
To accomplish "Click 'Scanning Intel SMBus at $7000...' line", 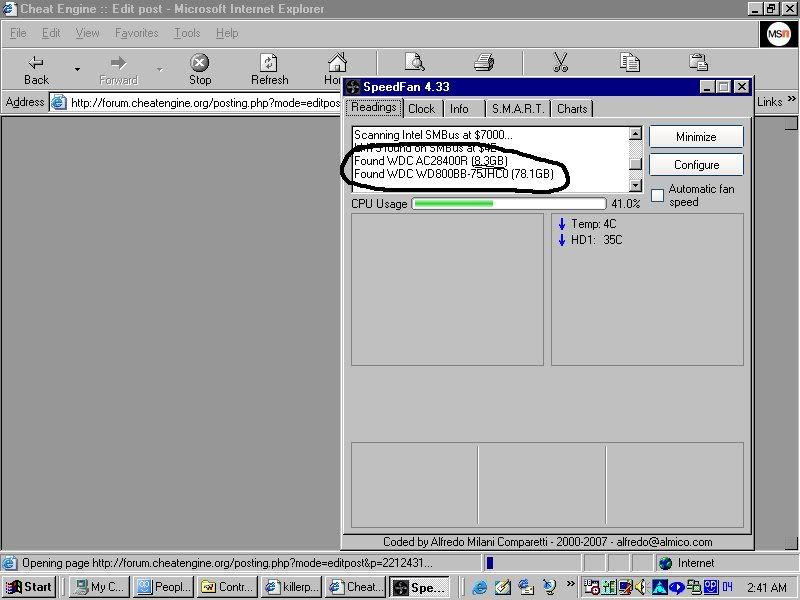I will [x=433, y=135].
